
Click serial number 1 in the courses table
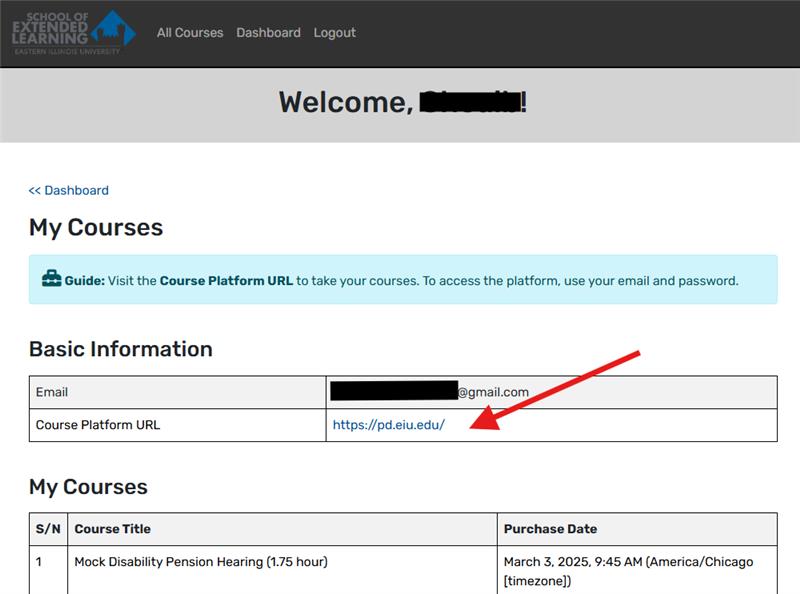pyautogui.click(x=40, y=562)
